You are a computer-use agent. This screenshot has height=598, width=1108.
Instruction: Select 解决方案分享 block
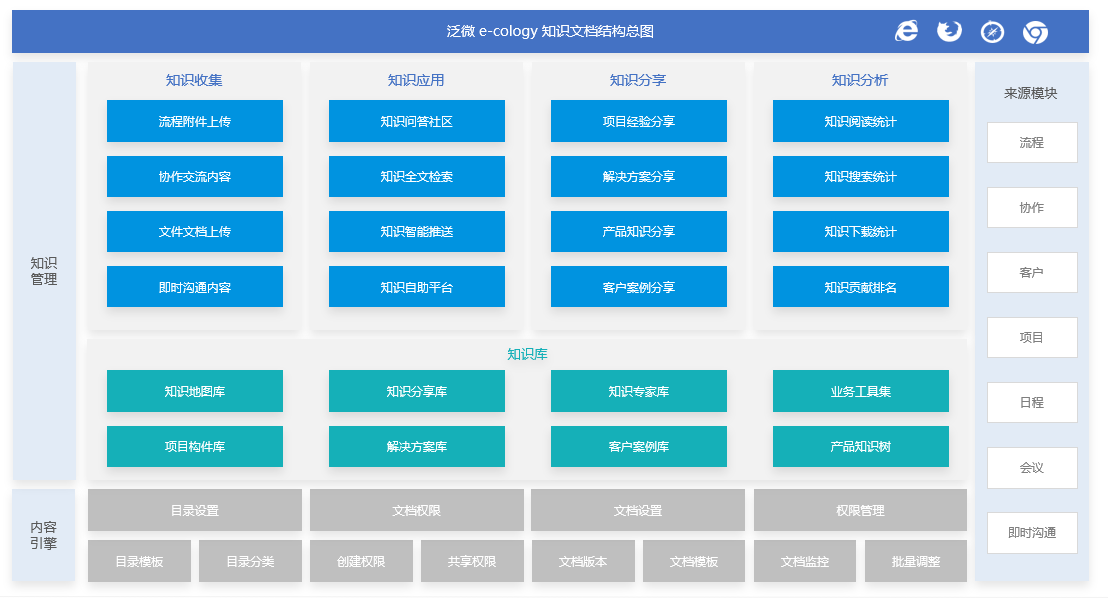point(639,176)
